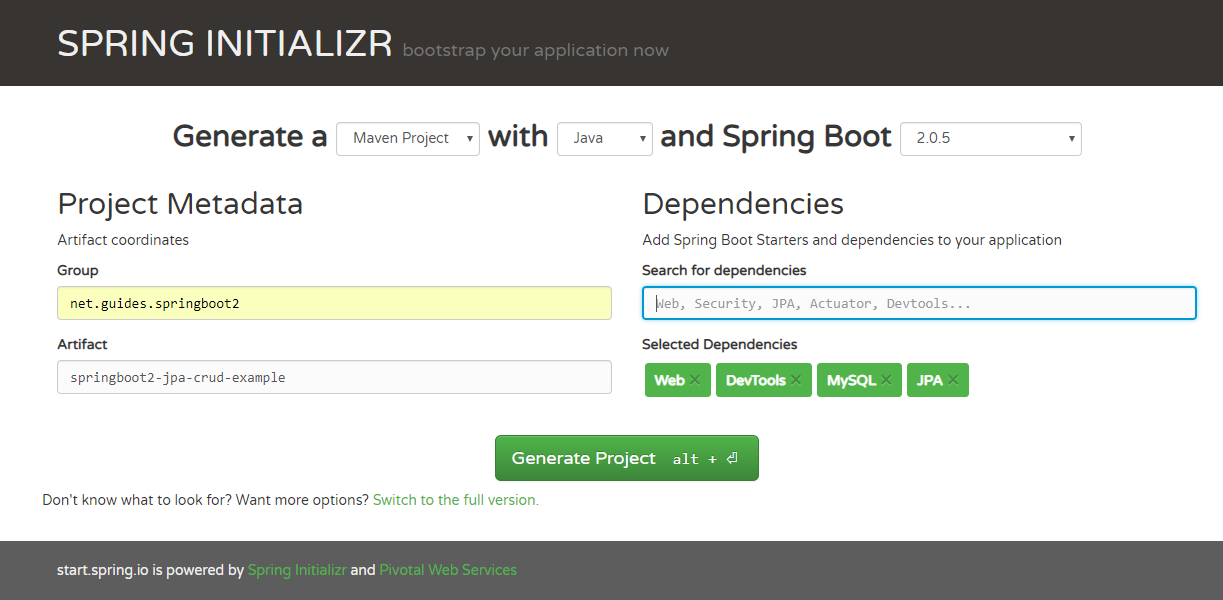Screen dimensions: 1223x600
Task: Click inside the Artifact coordinate field
Action: tap(334, 377)
